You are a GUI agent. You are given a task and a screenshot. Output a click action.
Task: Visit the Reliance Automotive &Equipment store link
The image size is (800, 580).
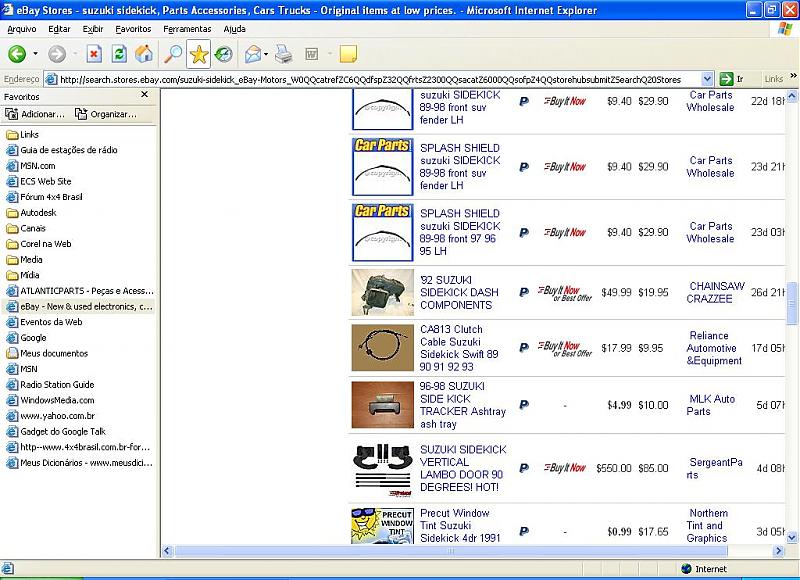click(714, 348)
